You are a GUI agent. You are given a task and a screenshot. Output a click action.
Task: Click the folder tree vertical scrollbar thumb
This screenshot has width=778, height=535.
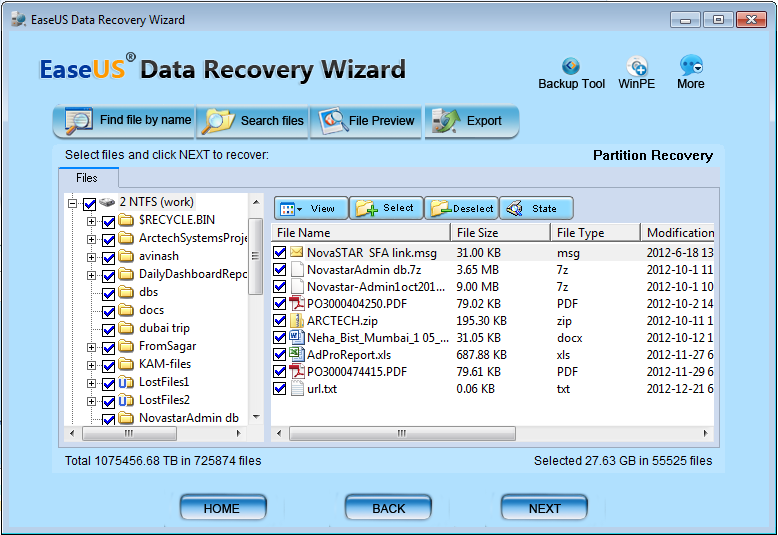256,256
